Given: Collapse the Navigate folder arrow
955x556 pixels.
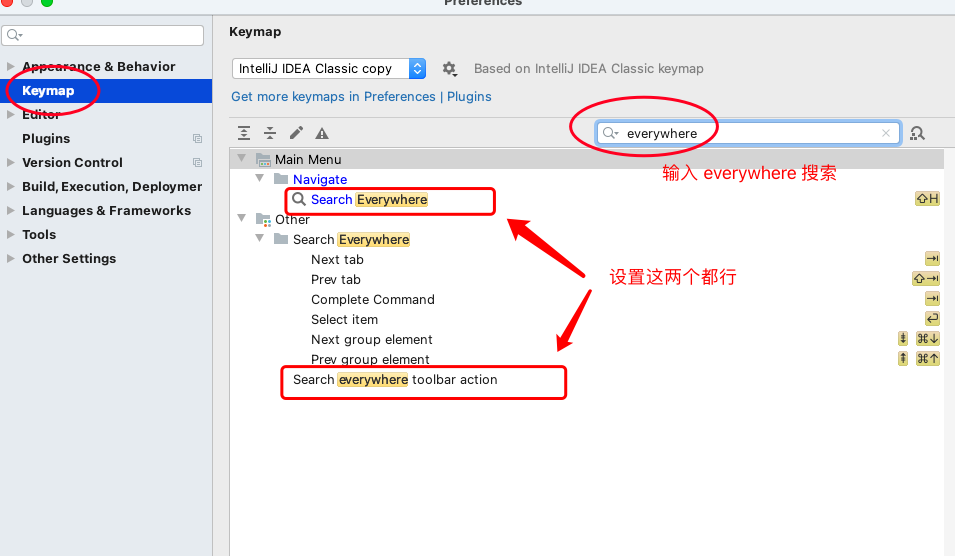Looking at the screenshot, I should click(x=260, y=178).
